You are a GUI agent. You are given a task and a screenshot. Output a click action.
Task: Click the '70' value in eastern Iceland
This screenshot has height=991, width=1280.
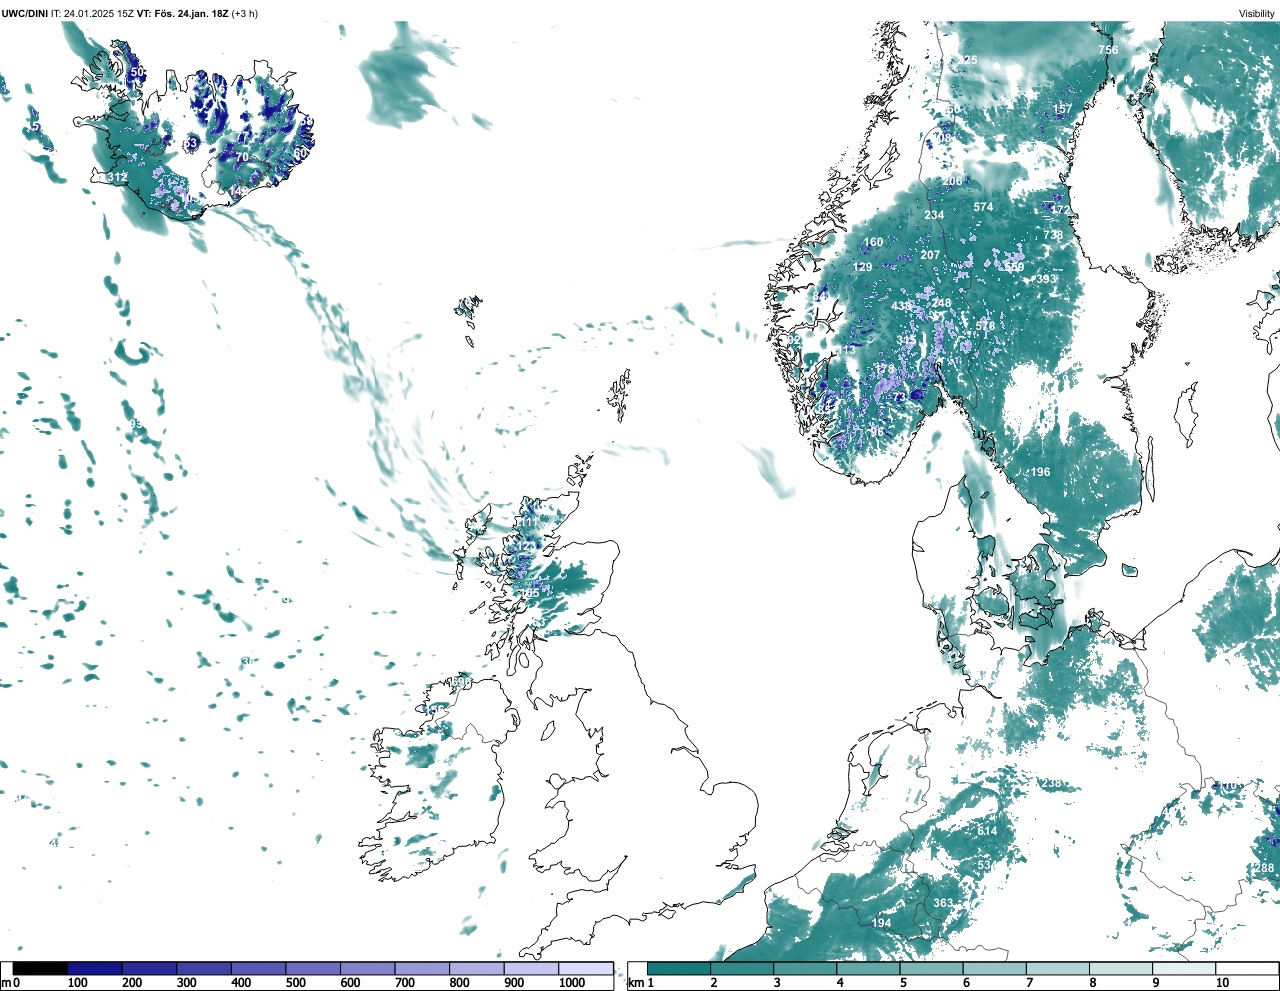(241, 157)
